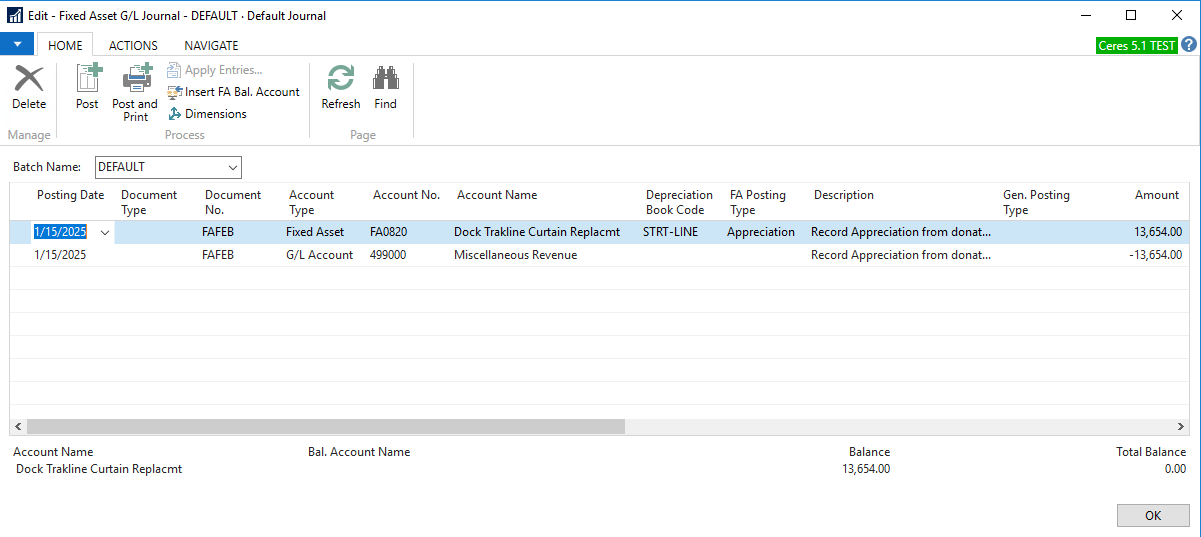Click the Account Type column header

(311, 202)
